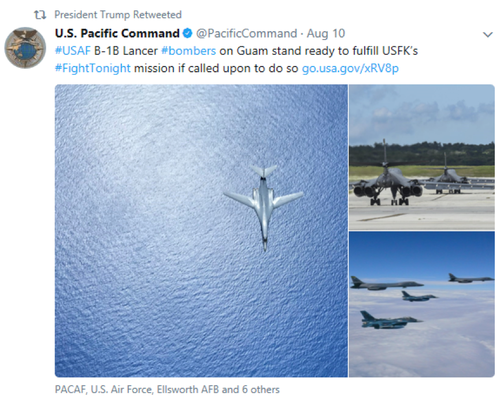This screenshot has width=500, height=401.
Task: Open the Aug 10 timestamp link
Action: click(x=326, y=33)
